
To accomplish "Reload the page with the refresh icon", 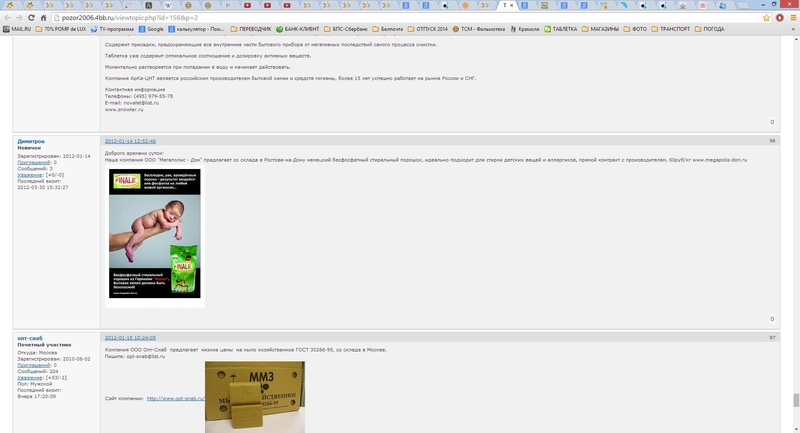I will (x=32, y=18).
